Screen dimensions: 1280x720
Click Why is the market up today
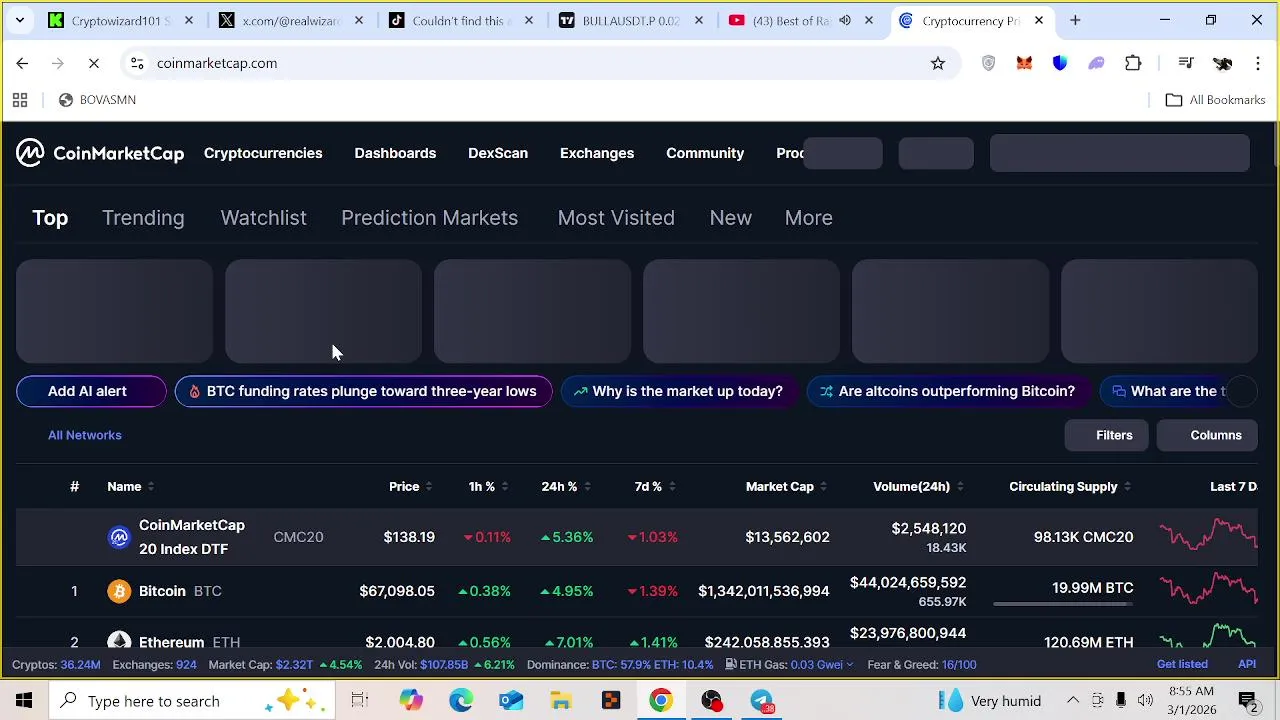pos(679,391)
